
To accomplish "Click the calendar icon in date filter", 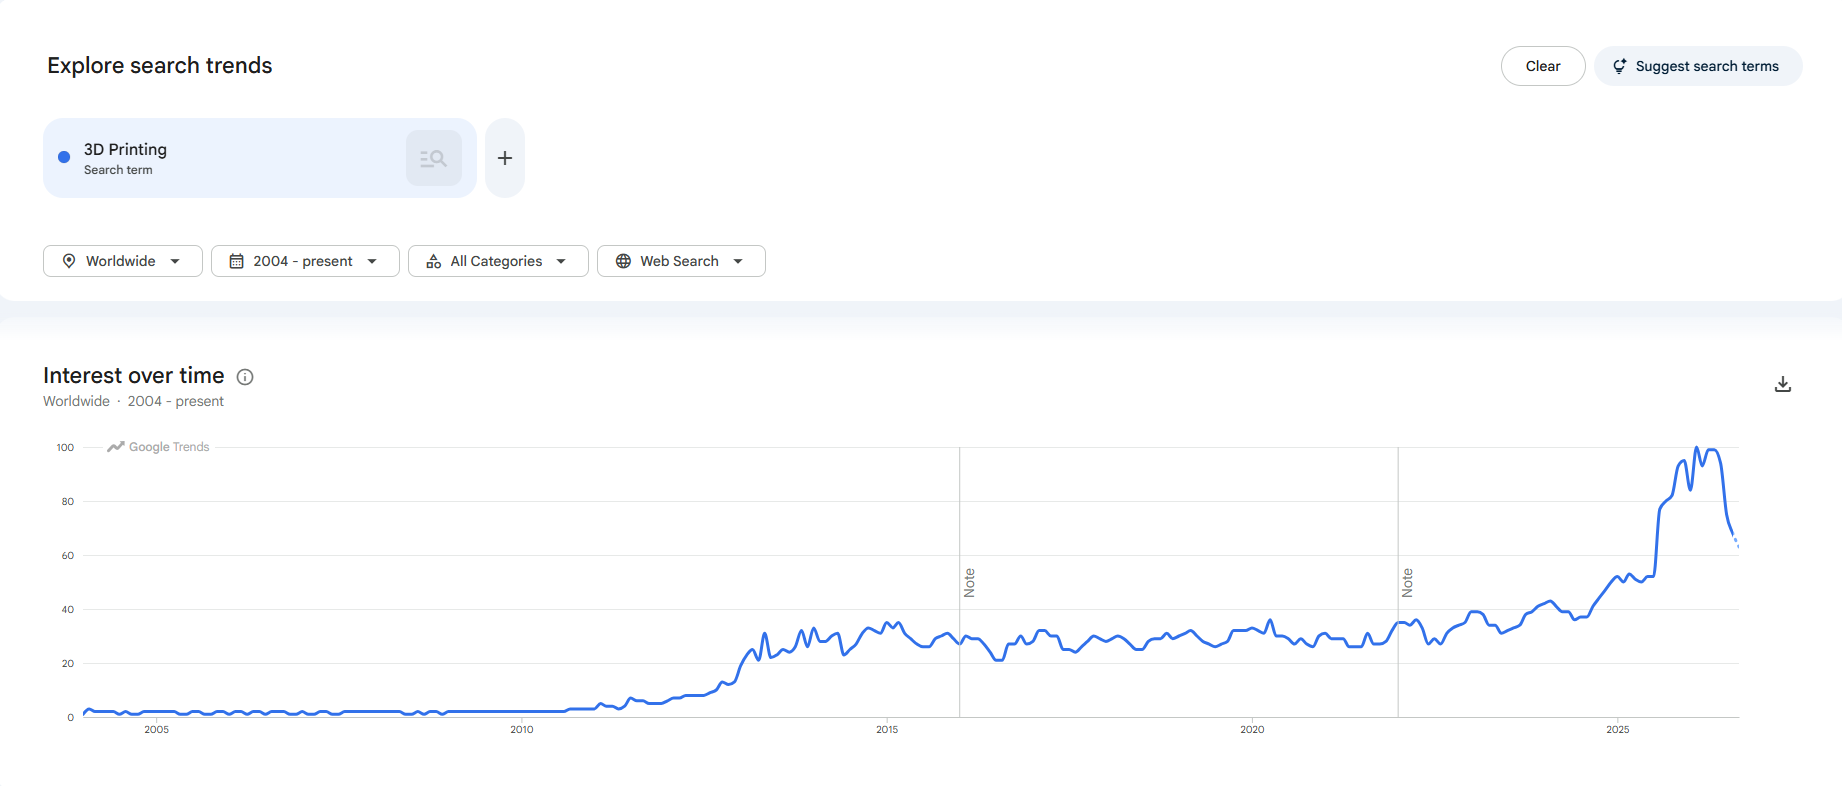I will tap(237, 261).
